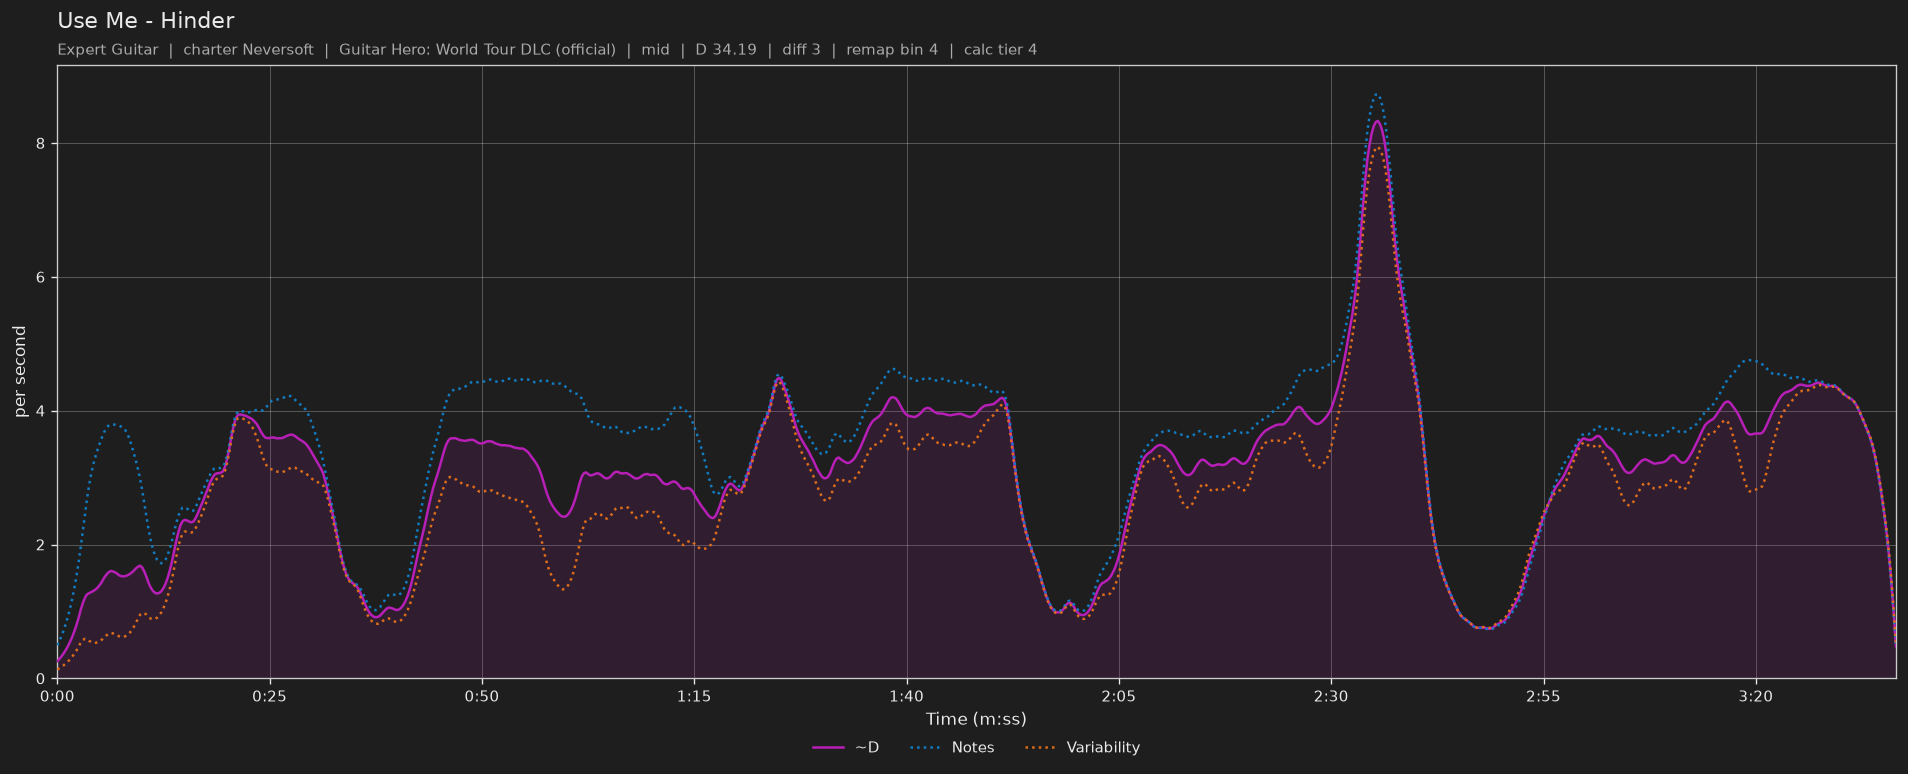Screen dimensions: 1908x774
Task: Click the '0:00' x-axis tick label
Action: click(x=57, y=696)
